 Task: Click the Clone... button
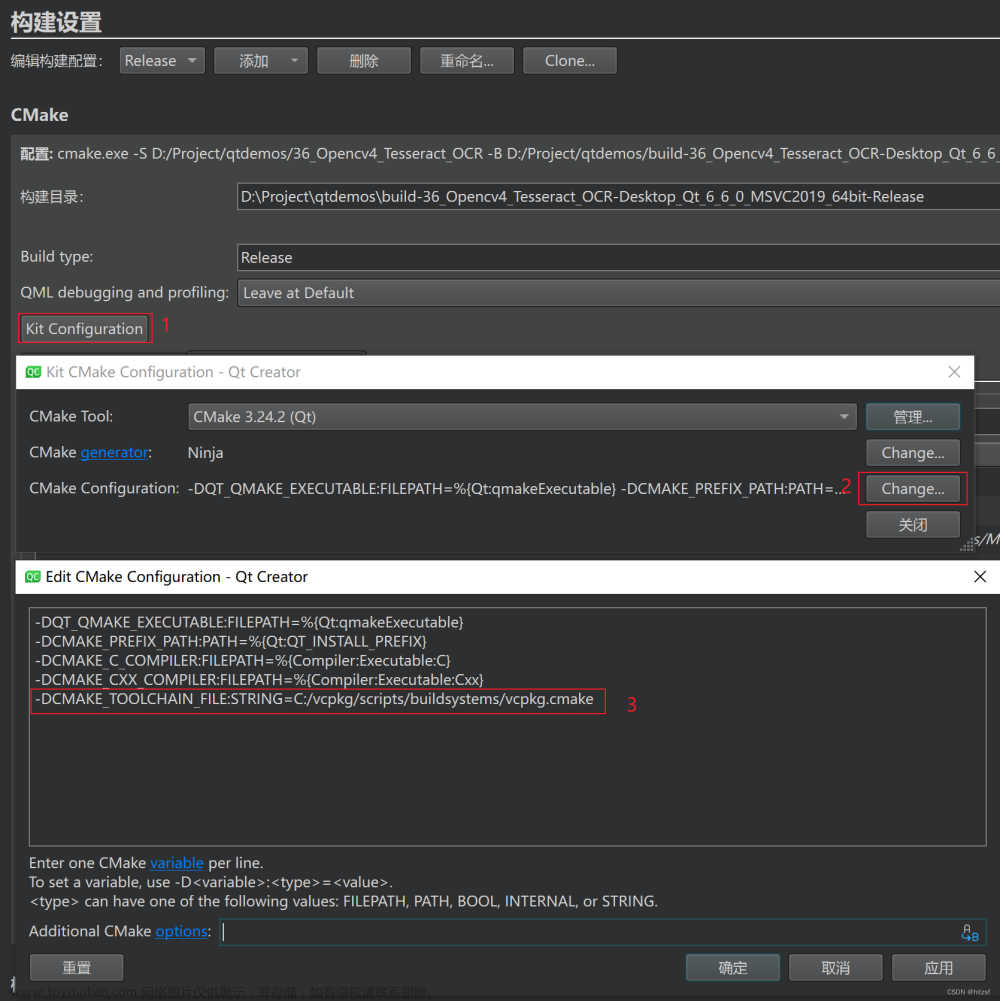[570, 61]
